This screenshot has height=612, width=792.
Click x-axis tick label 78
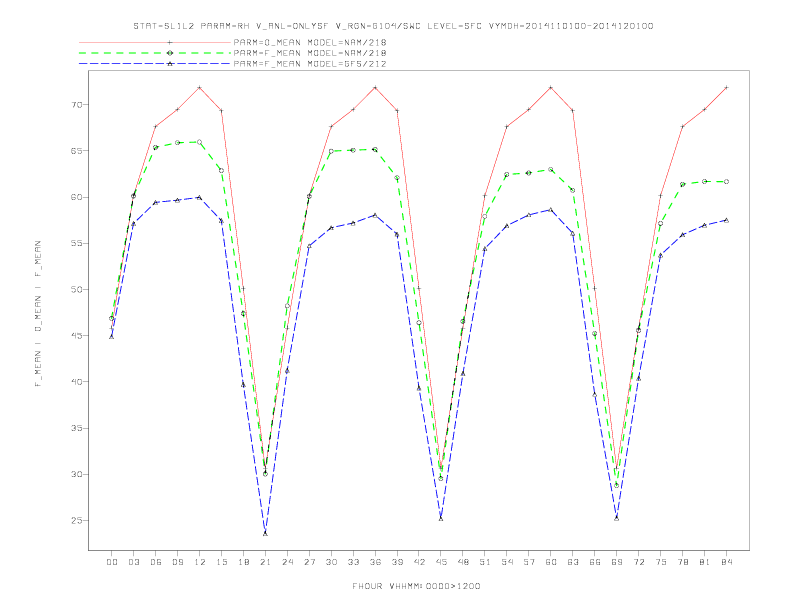pyautogui.click(x=682, y=562)
